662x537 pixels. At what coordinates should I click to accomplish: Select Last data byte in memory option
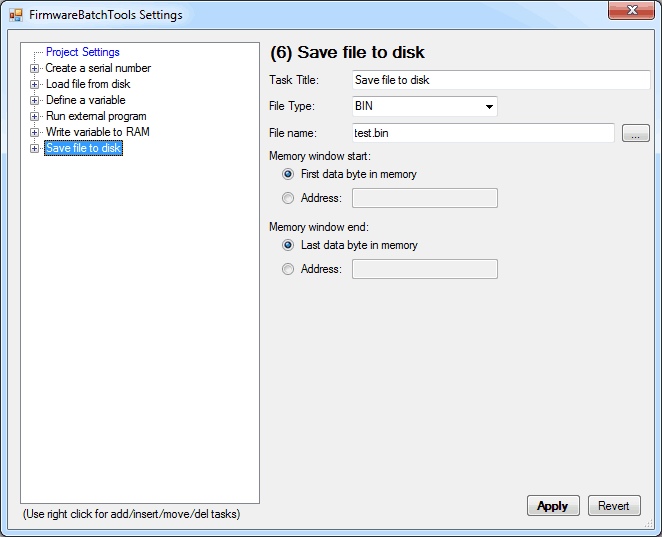click(288, 245)
